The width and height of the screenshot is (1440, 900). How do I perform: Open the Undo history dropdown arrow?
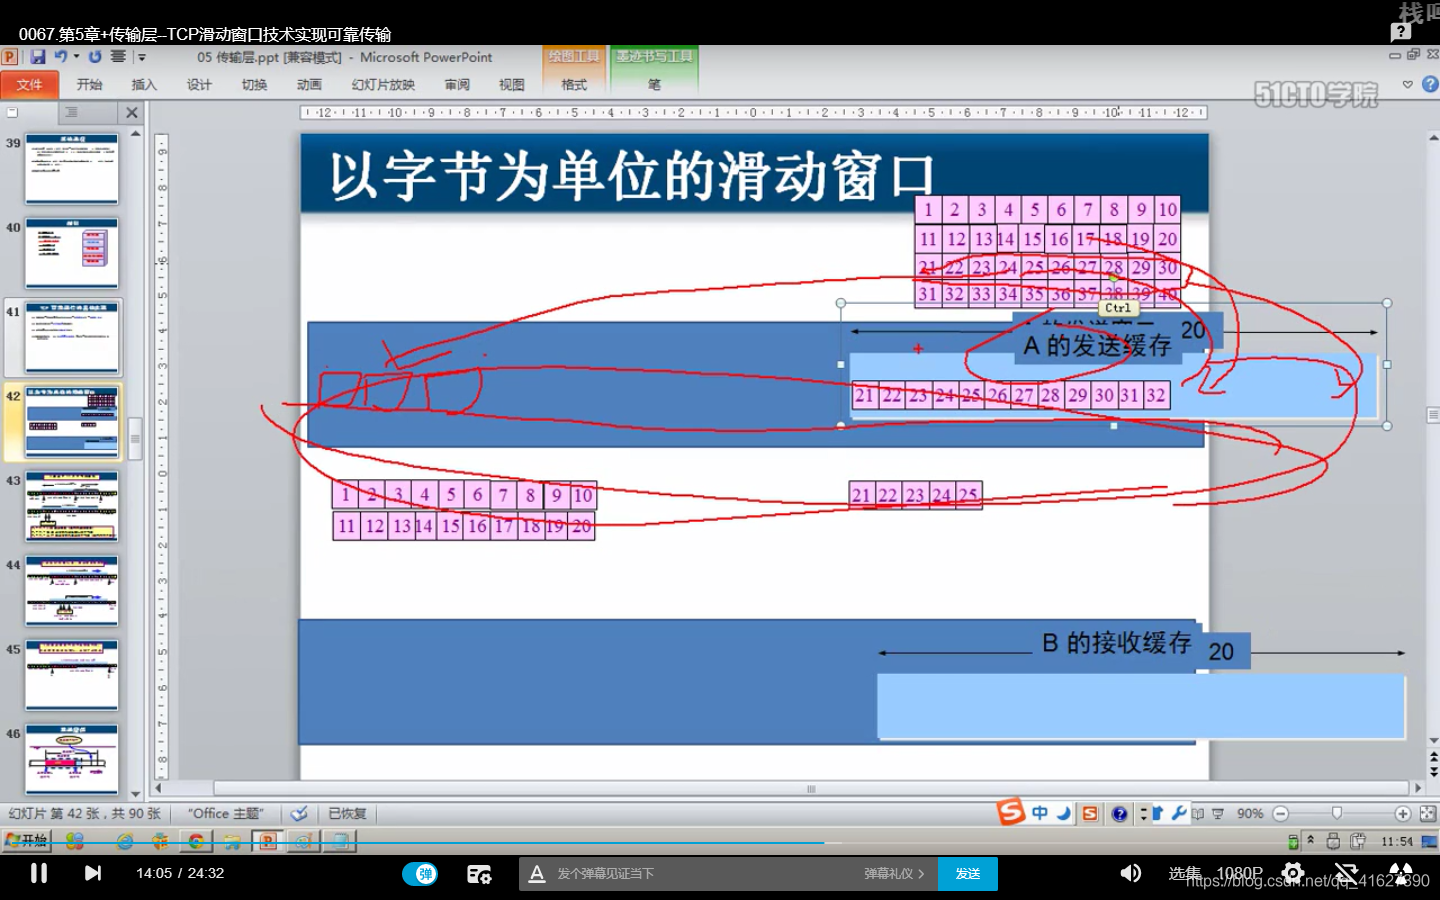coord(76,57)
